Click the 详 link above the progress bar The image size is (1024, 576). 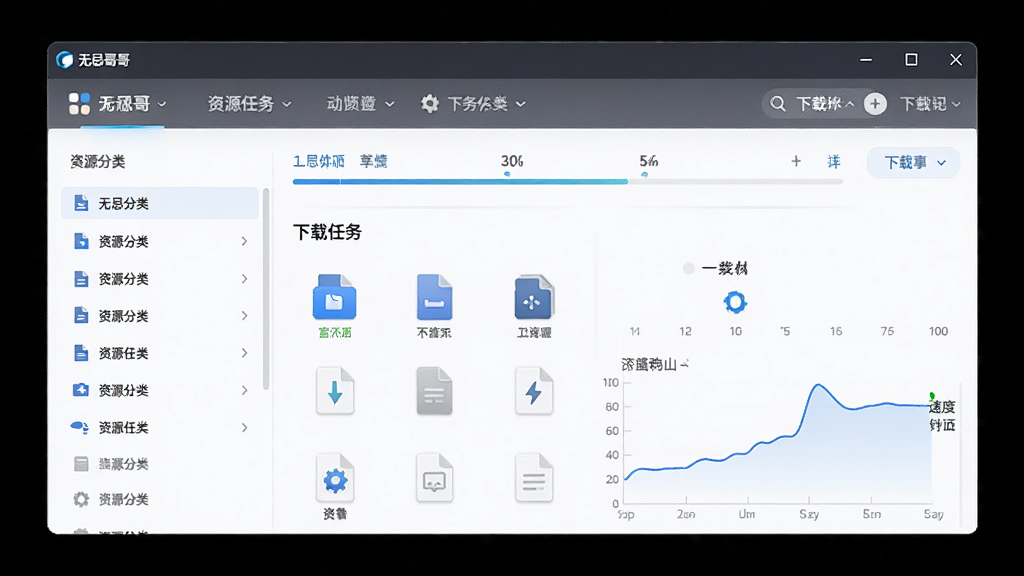click(834, 162)
